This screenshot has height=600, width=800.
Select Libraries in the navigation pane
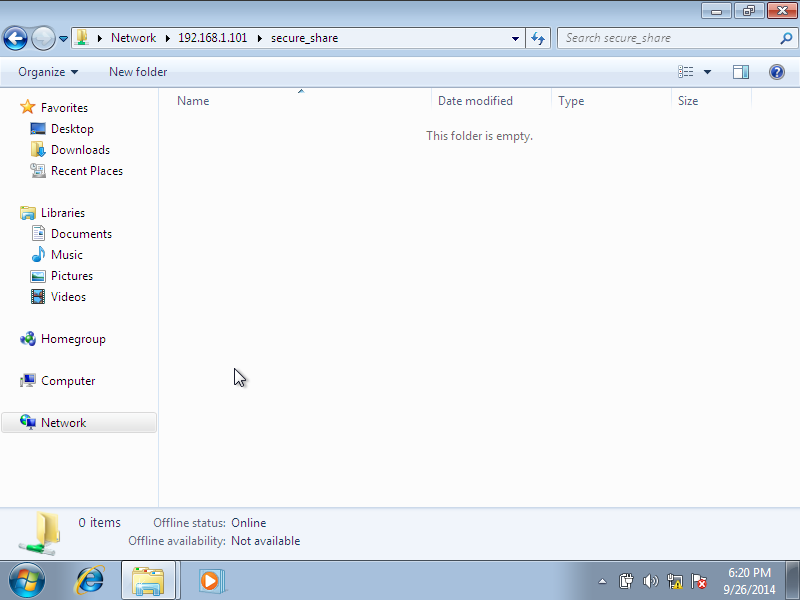[x=63, y=213]
